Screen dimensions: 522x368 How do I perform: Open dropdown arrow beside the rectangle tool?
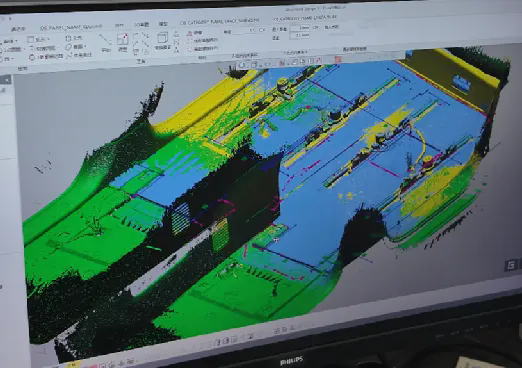pos(48,39)
